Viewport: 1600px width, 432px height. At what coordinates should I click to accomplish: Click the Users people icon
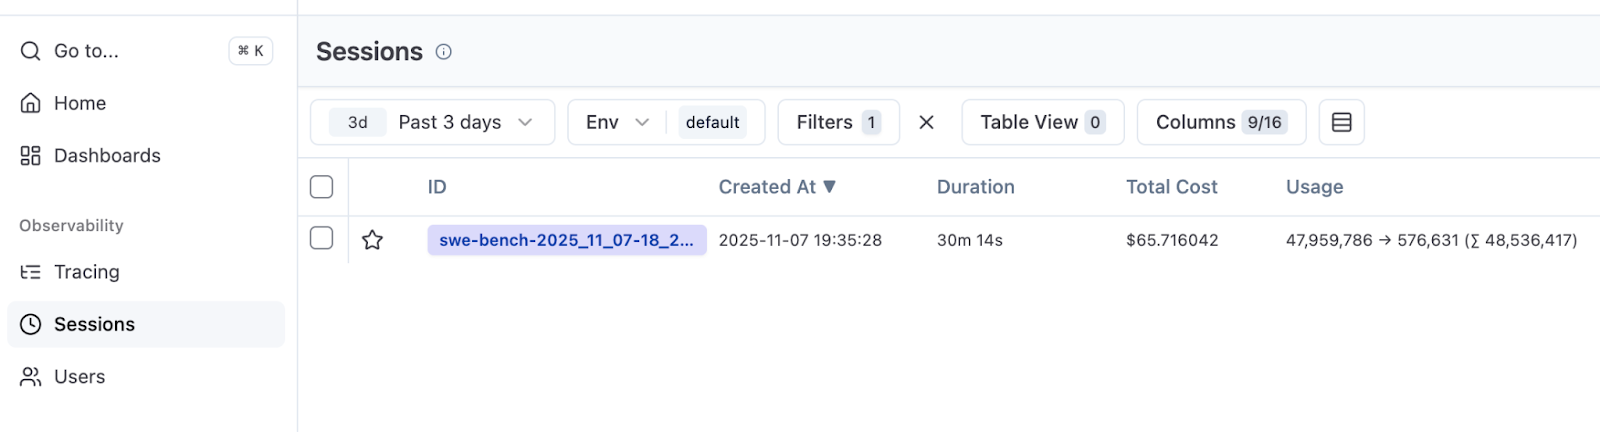[x=31, y=377]
